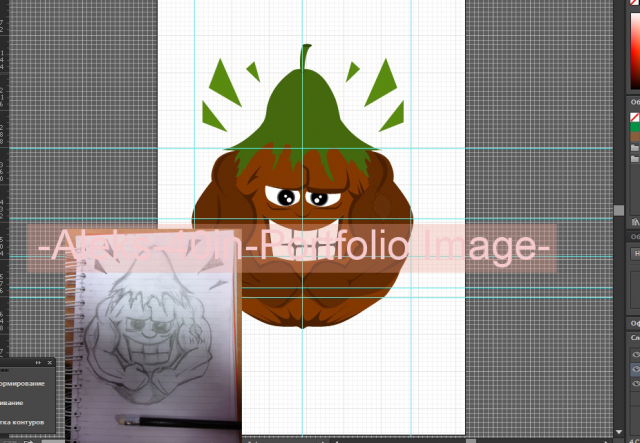Screen dimensions: 640x443
Task: Close the floating Transform/Align panel
Action: click(49, 363)
